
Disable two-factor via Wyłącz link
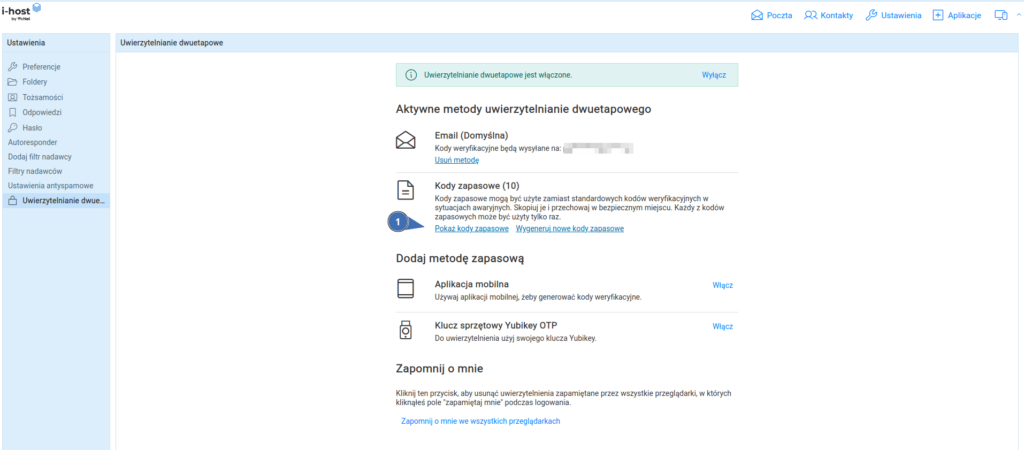pos(713,75)
